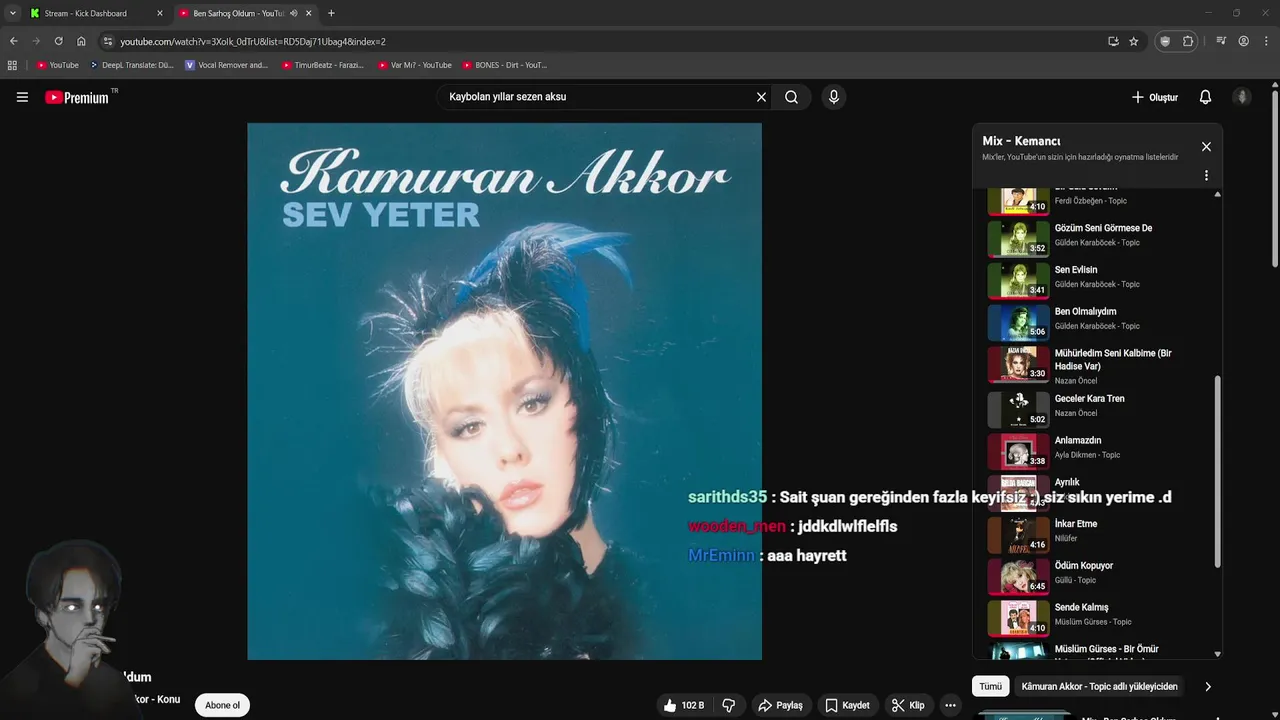The height and width of the screenshot is (720, 1280).
Task: Open browser extensions puzzle menu
Action: (1188, 41)
